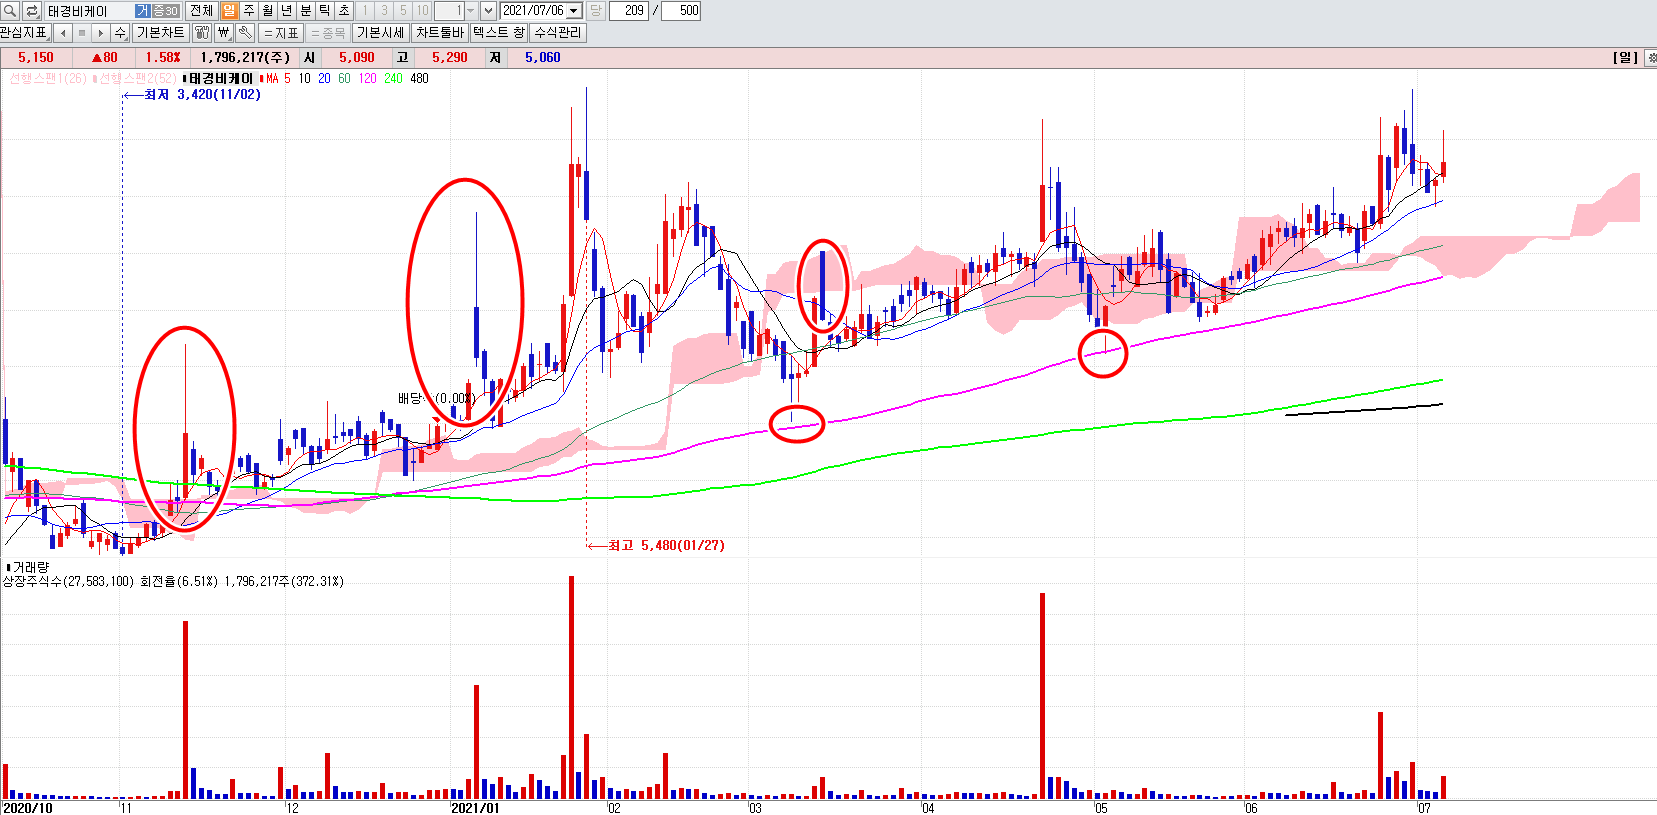Viewport: 1657px width, 815px height.
Task: Click the chart tools settings icon
Action: (x=202, y=33)
